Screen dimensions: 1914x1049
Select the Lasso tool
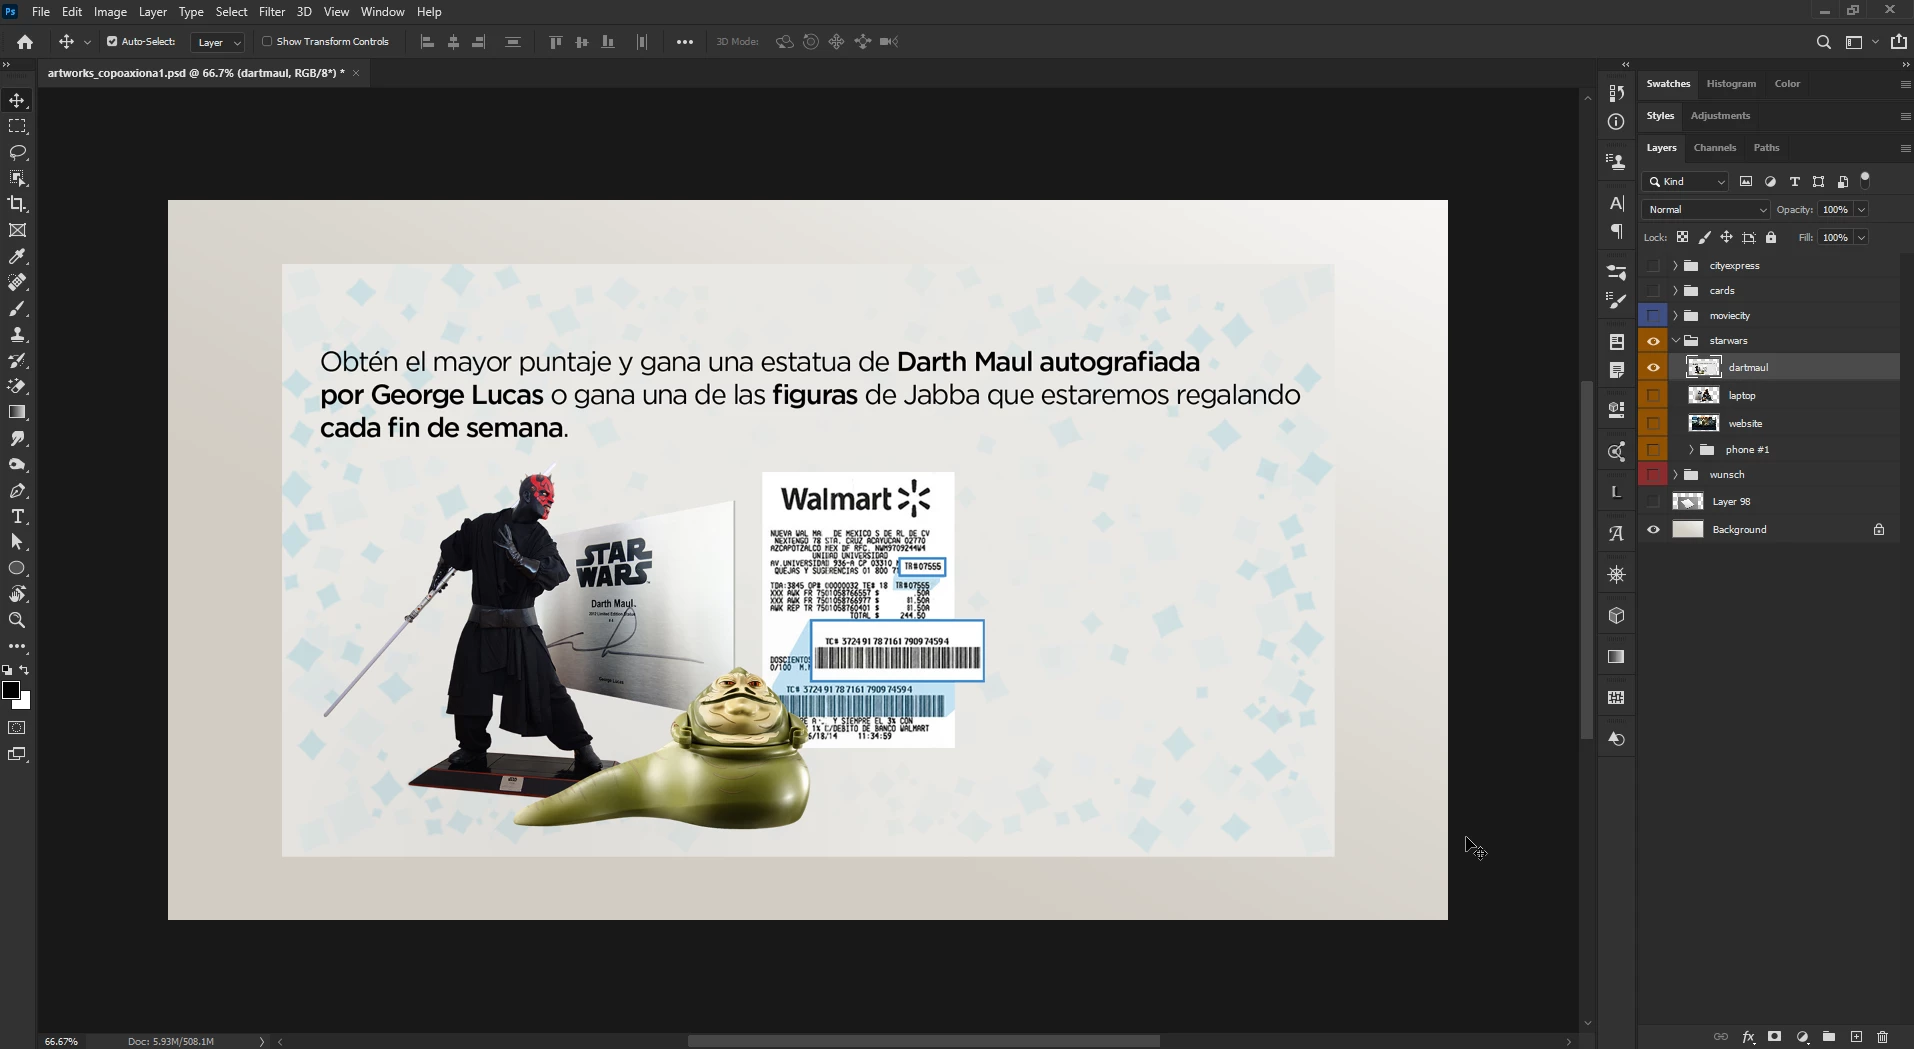click(17, 153)
